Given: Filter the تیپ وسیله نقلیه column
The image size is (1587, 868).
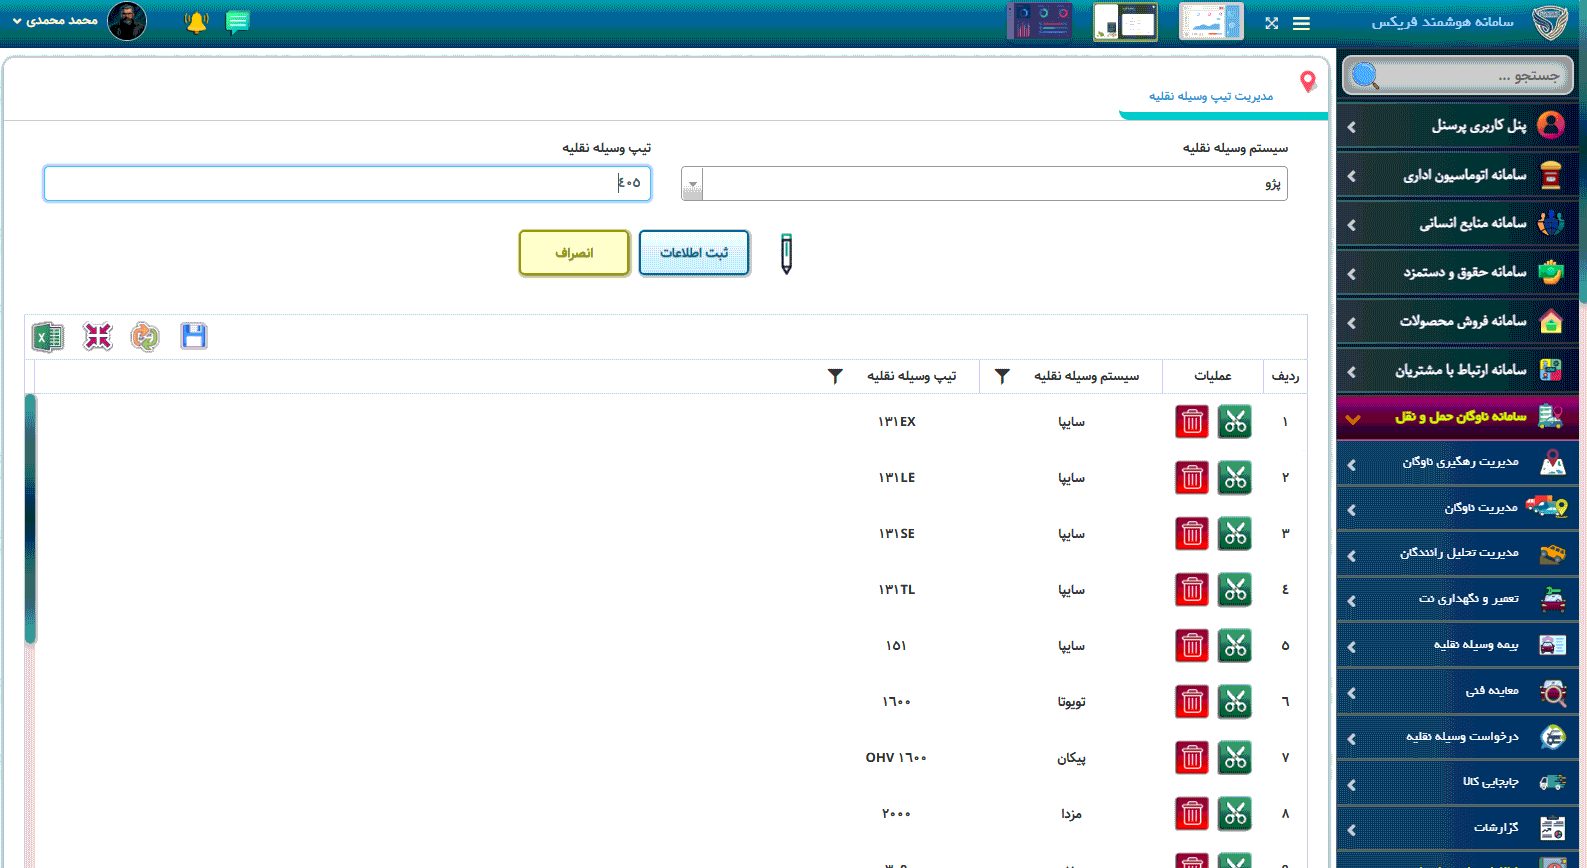Looking at the screenshot, I should pyautogui.click(x=835, y=376).
